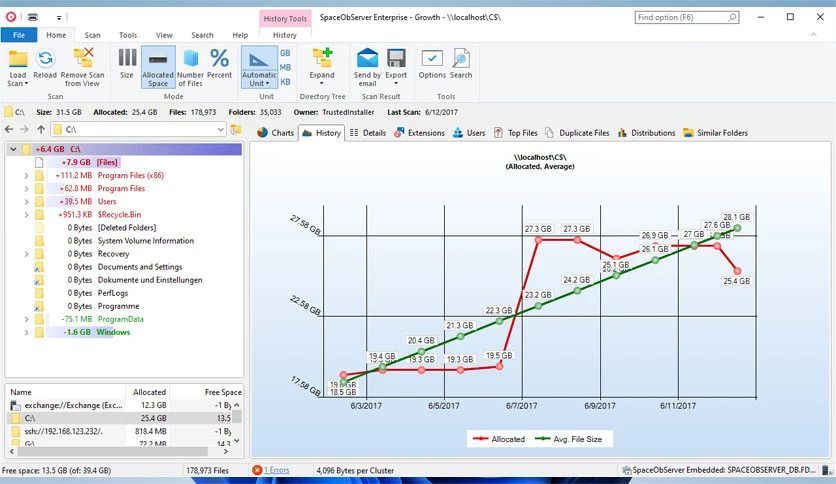Expand the Program Files (x86) node
This screenshot has width=836, height=484.
tap(26, 175)
